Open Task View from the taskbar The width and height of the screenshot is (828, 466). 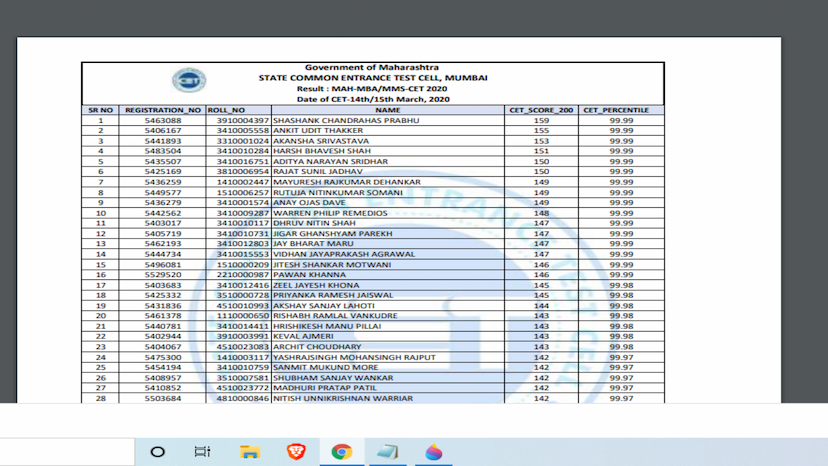[x=202, y=452]
